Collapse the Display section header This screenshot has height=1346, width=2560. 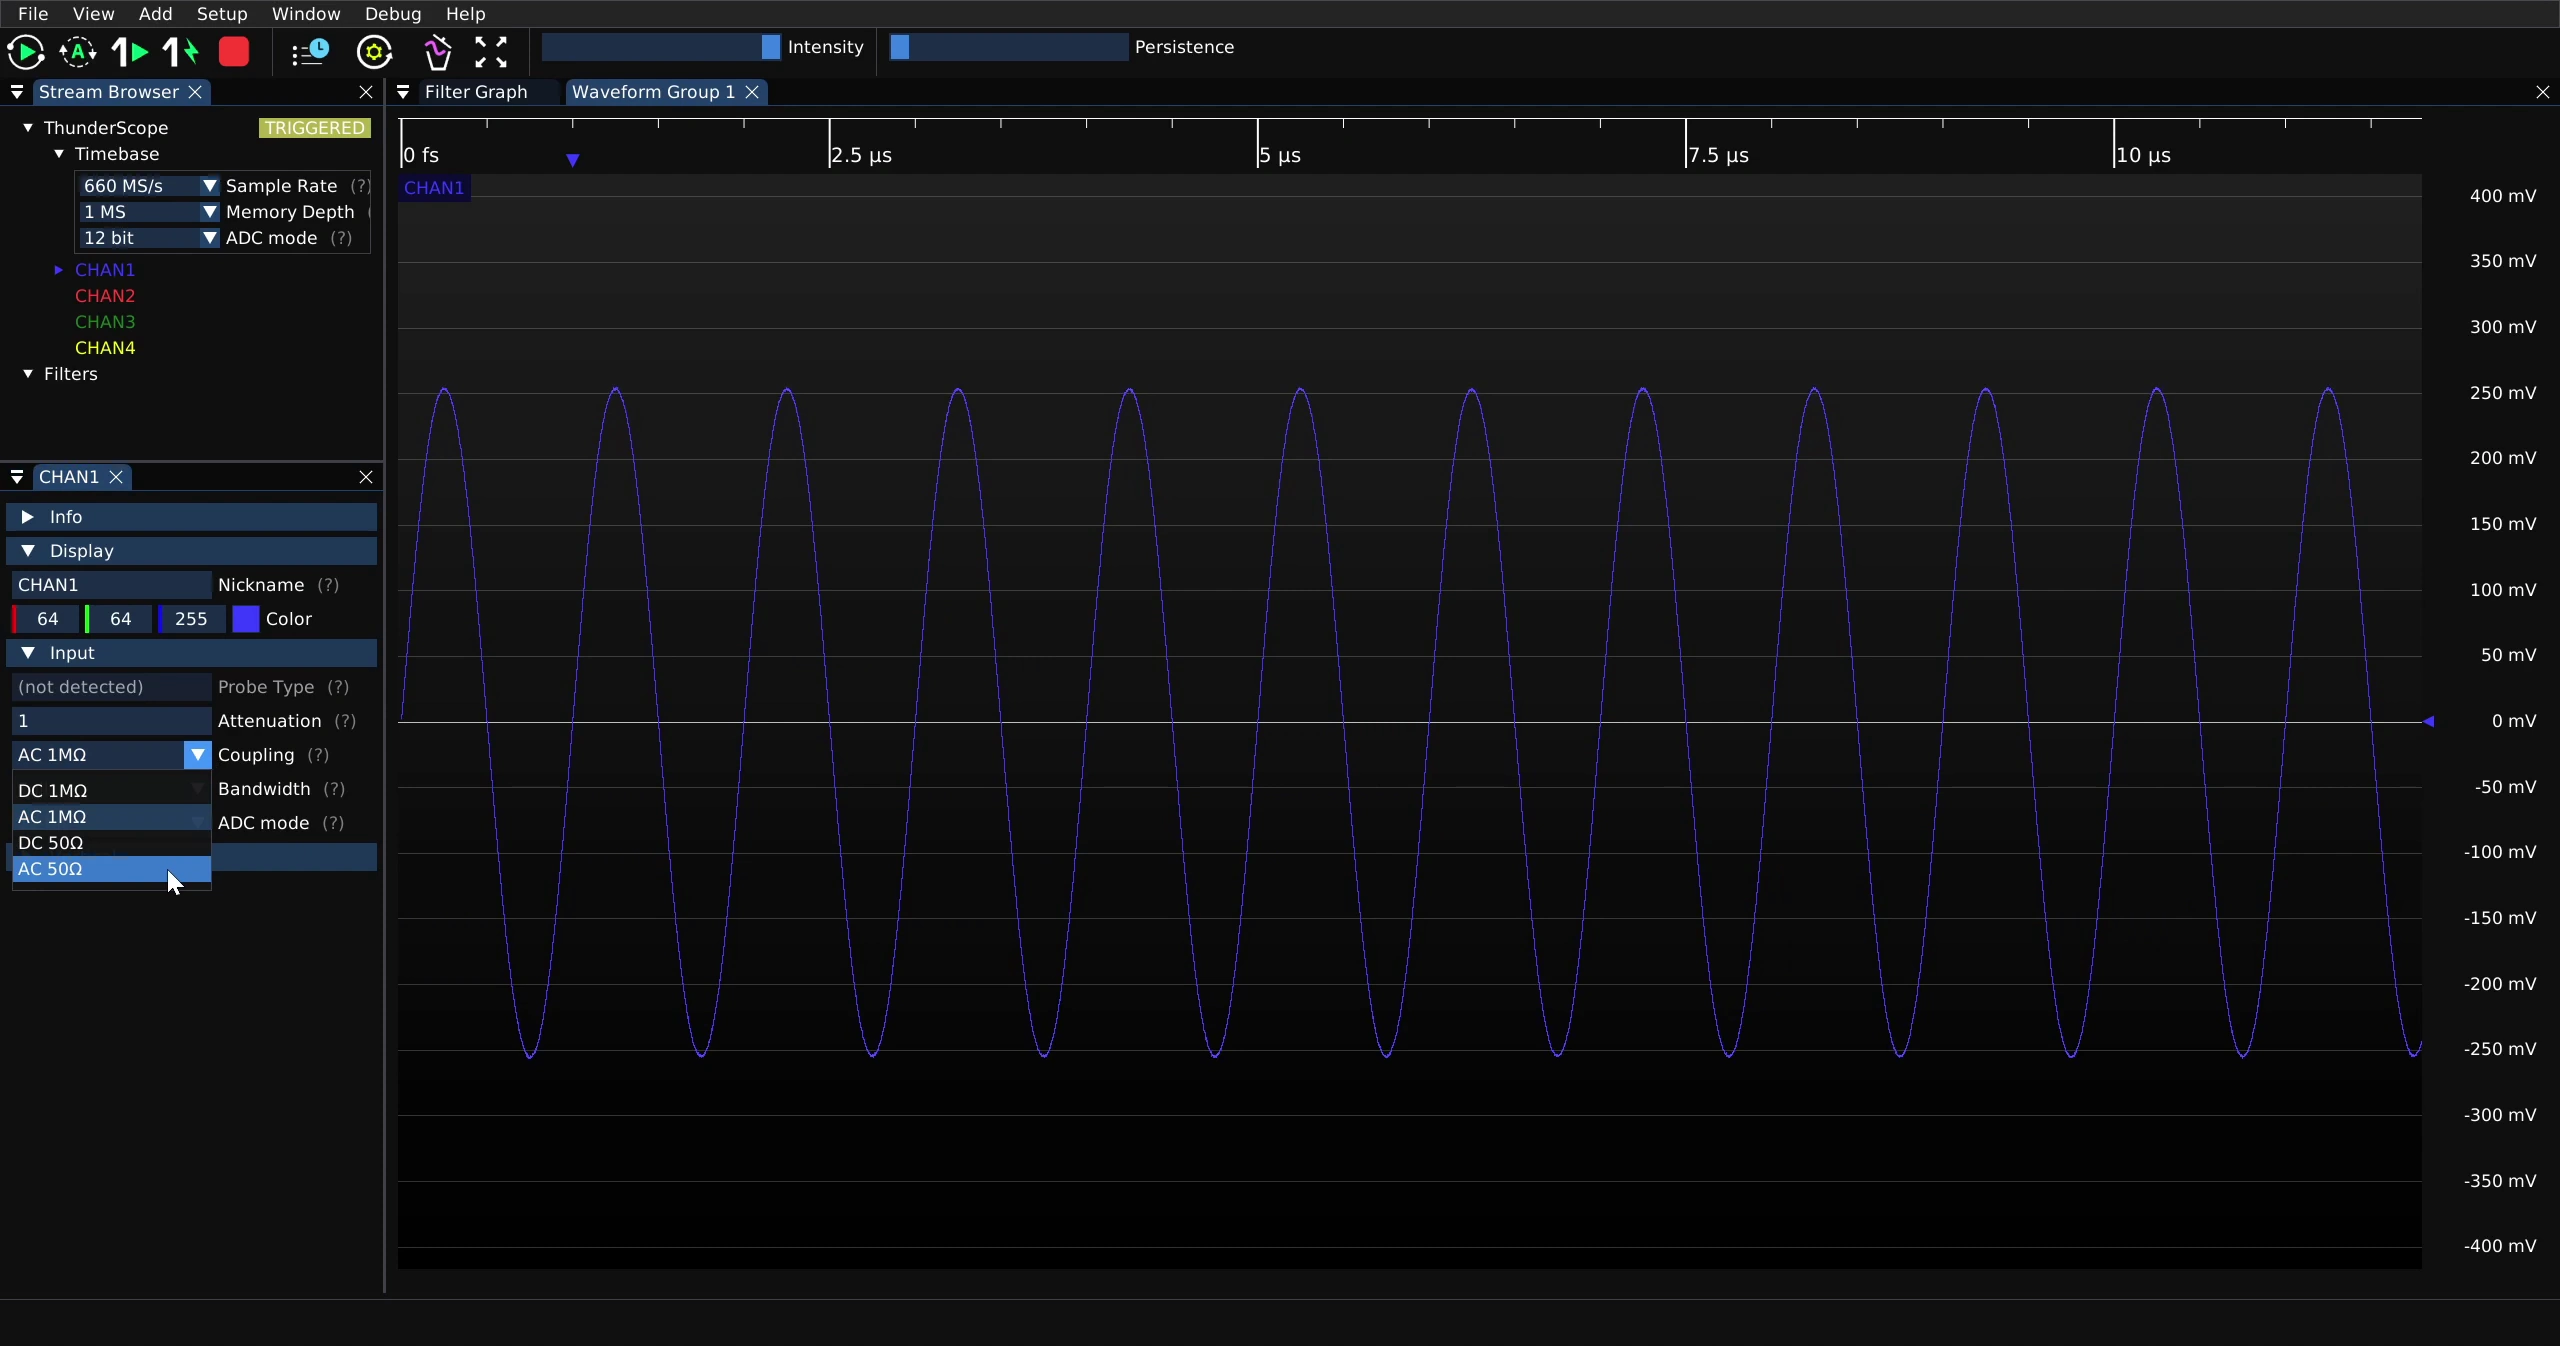[192, 551]
